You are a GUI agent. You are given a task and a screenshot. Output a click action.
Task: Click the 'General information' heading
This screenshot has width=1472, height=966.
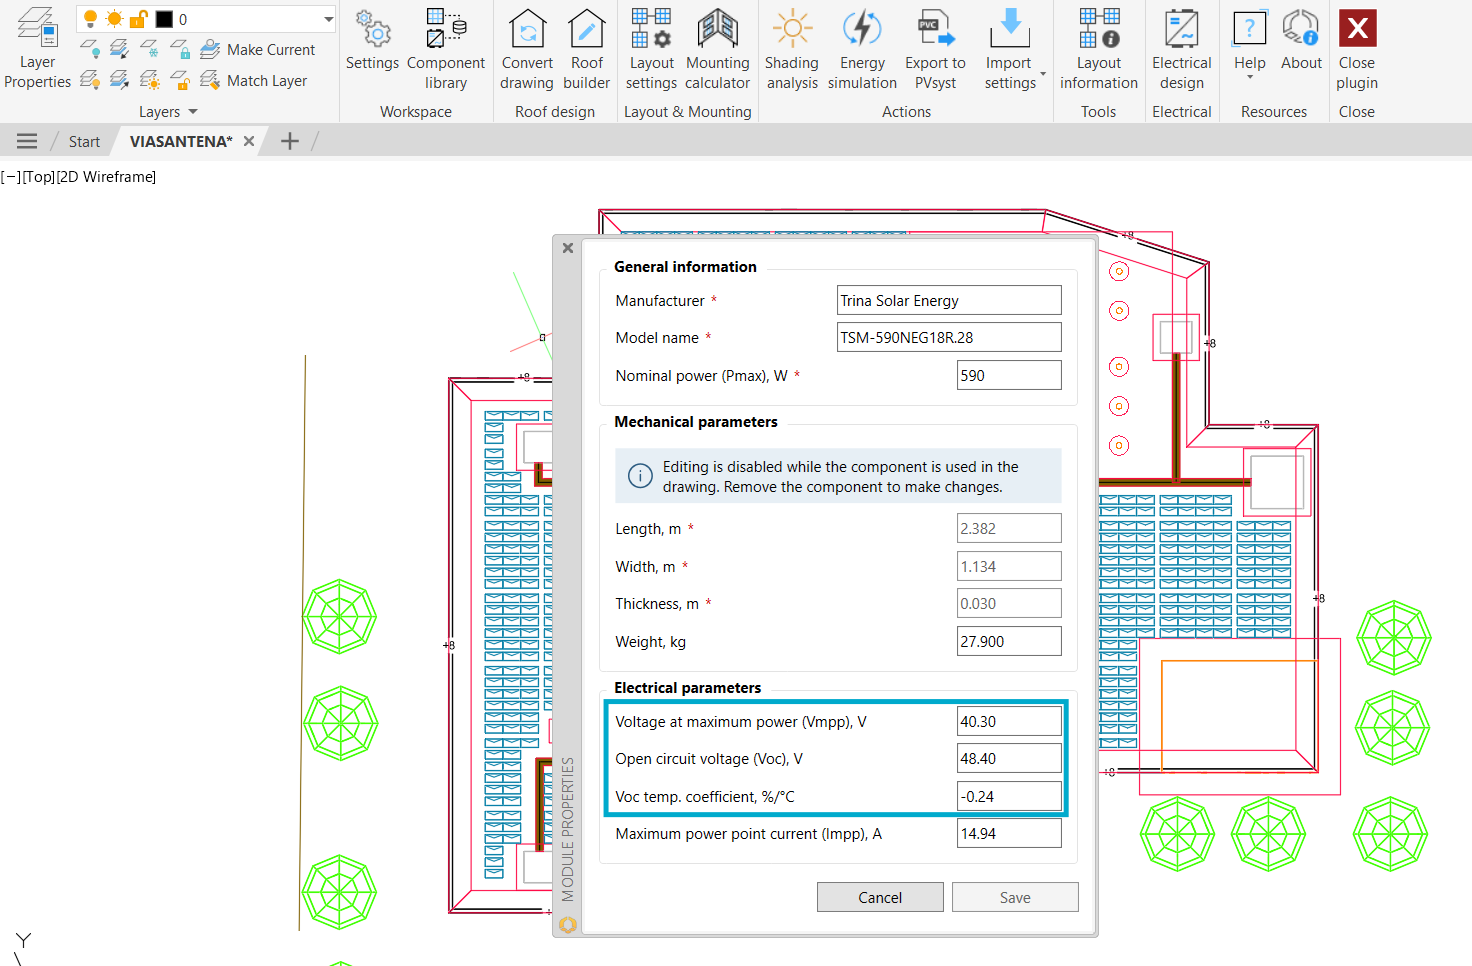[x=686, y=267]
